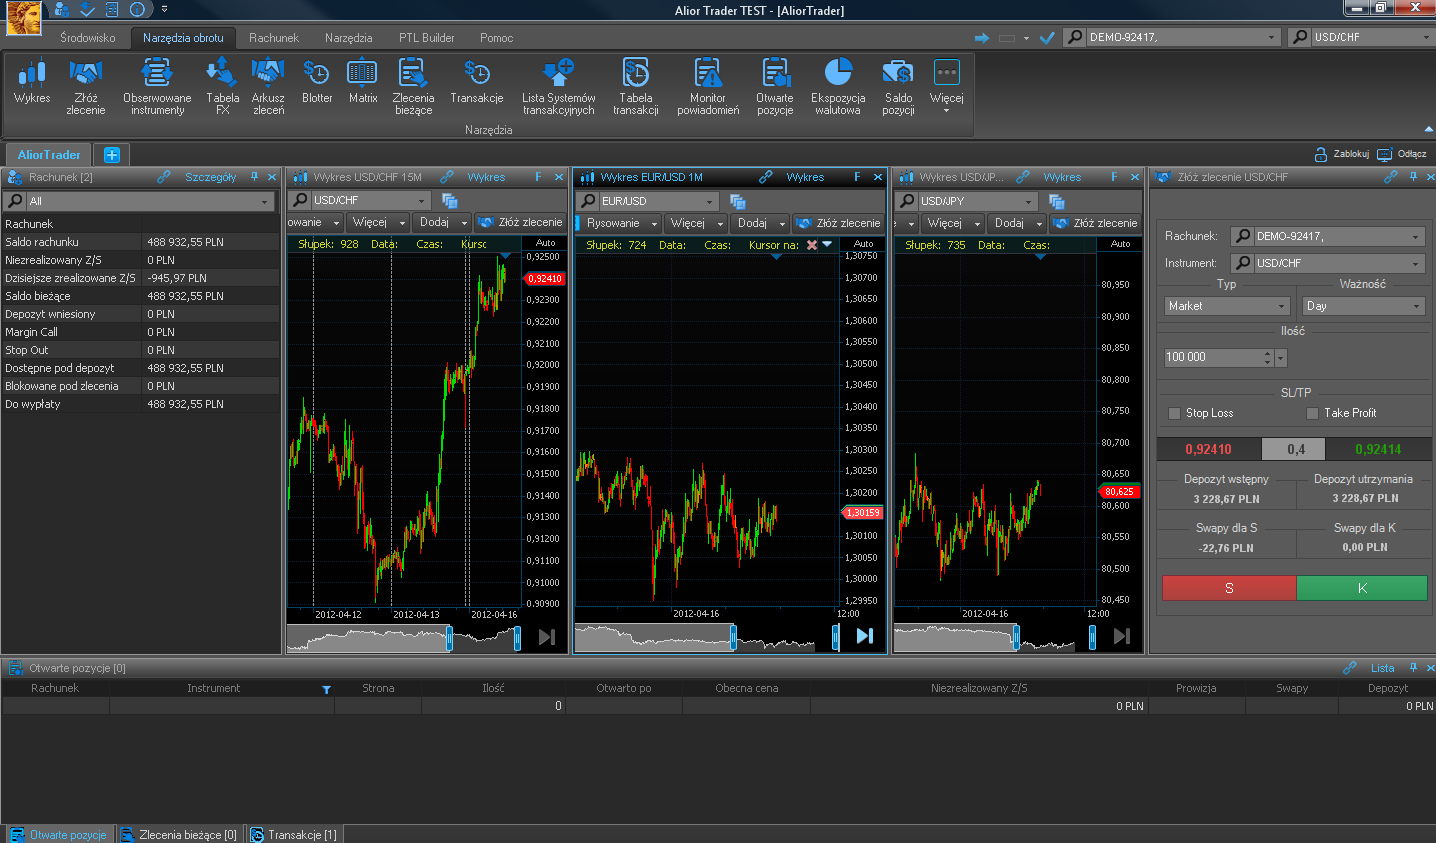Enable the Stop Loss checkbox
1436x843 pixels.
coord(1175,413)
